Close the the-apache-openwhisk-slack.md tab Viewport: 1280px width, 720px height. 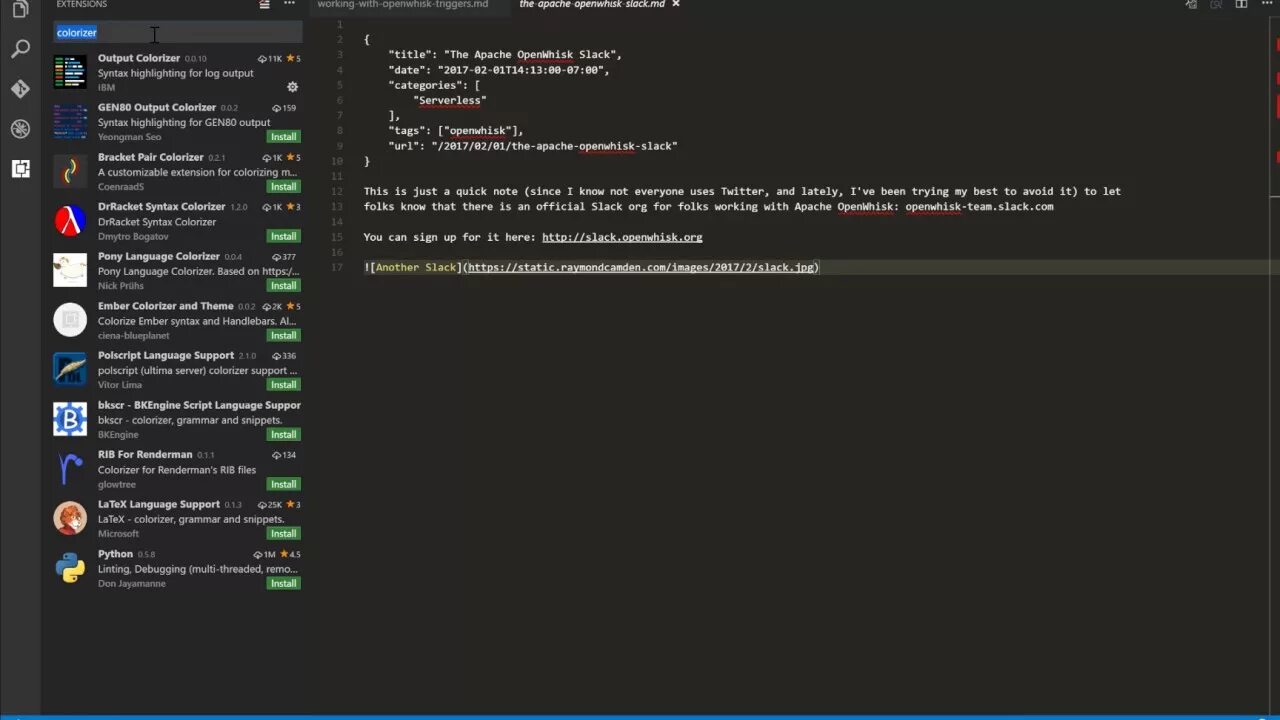coord(675,4)
